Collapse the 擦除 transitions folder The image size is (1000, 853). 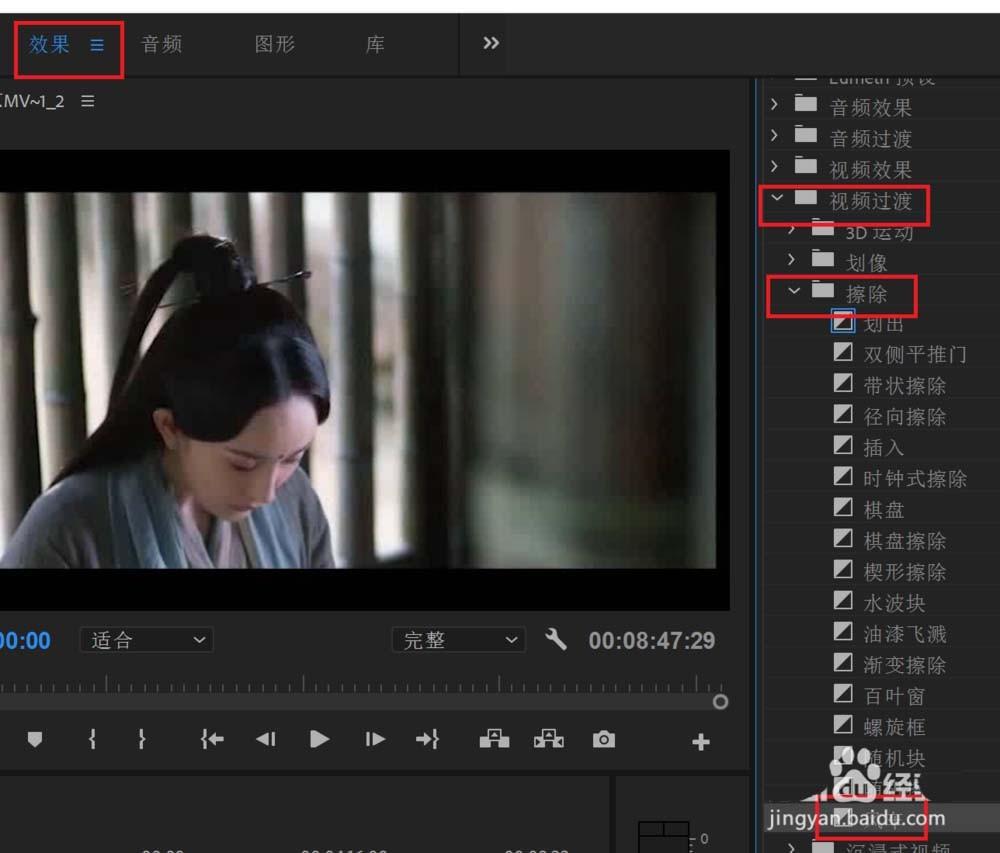point(795,292)
